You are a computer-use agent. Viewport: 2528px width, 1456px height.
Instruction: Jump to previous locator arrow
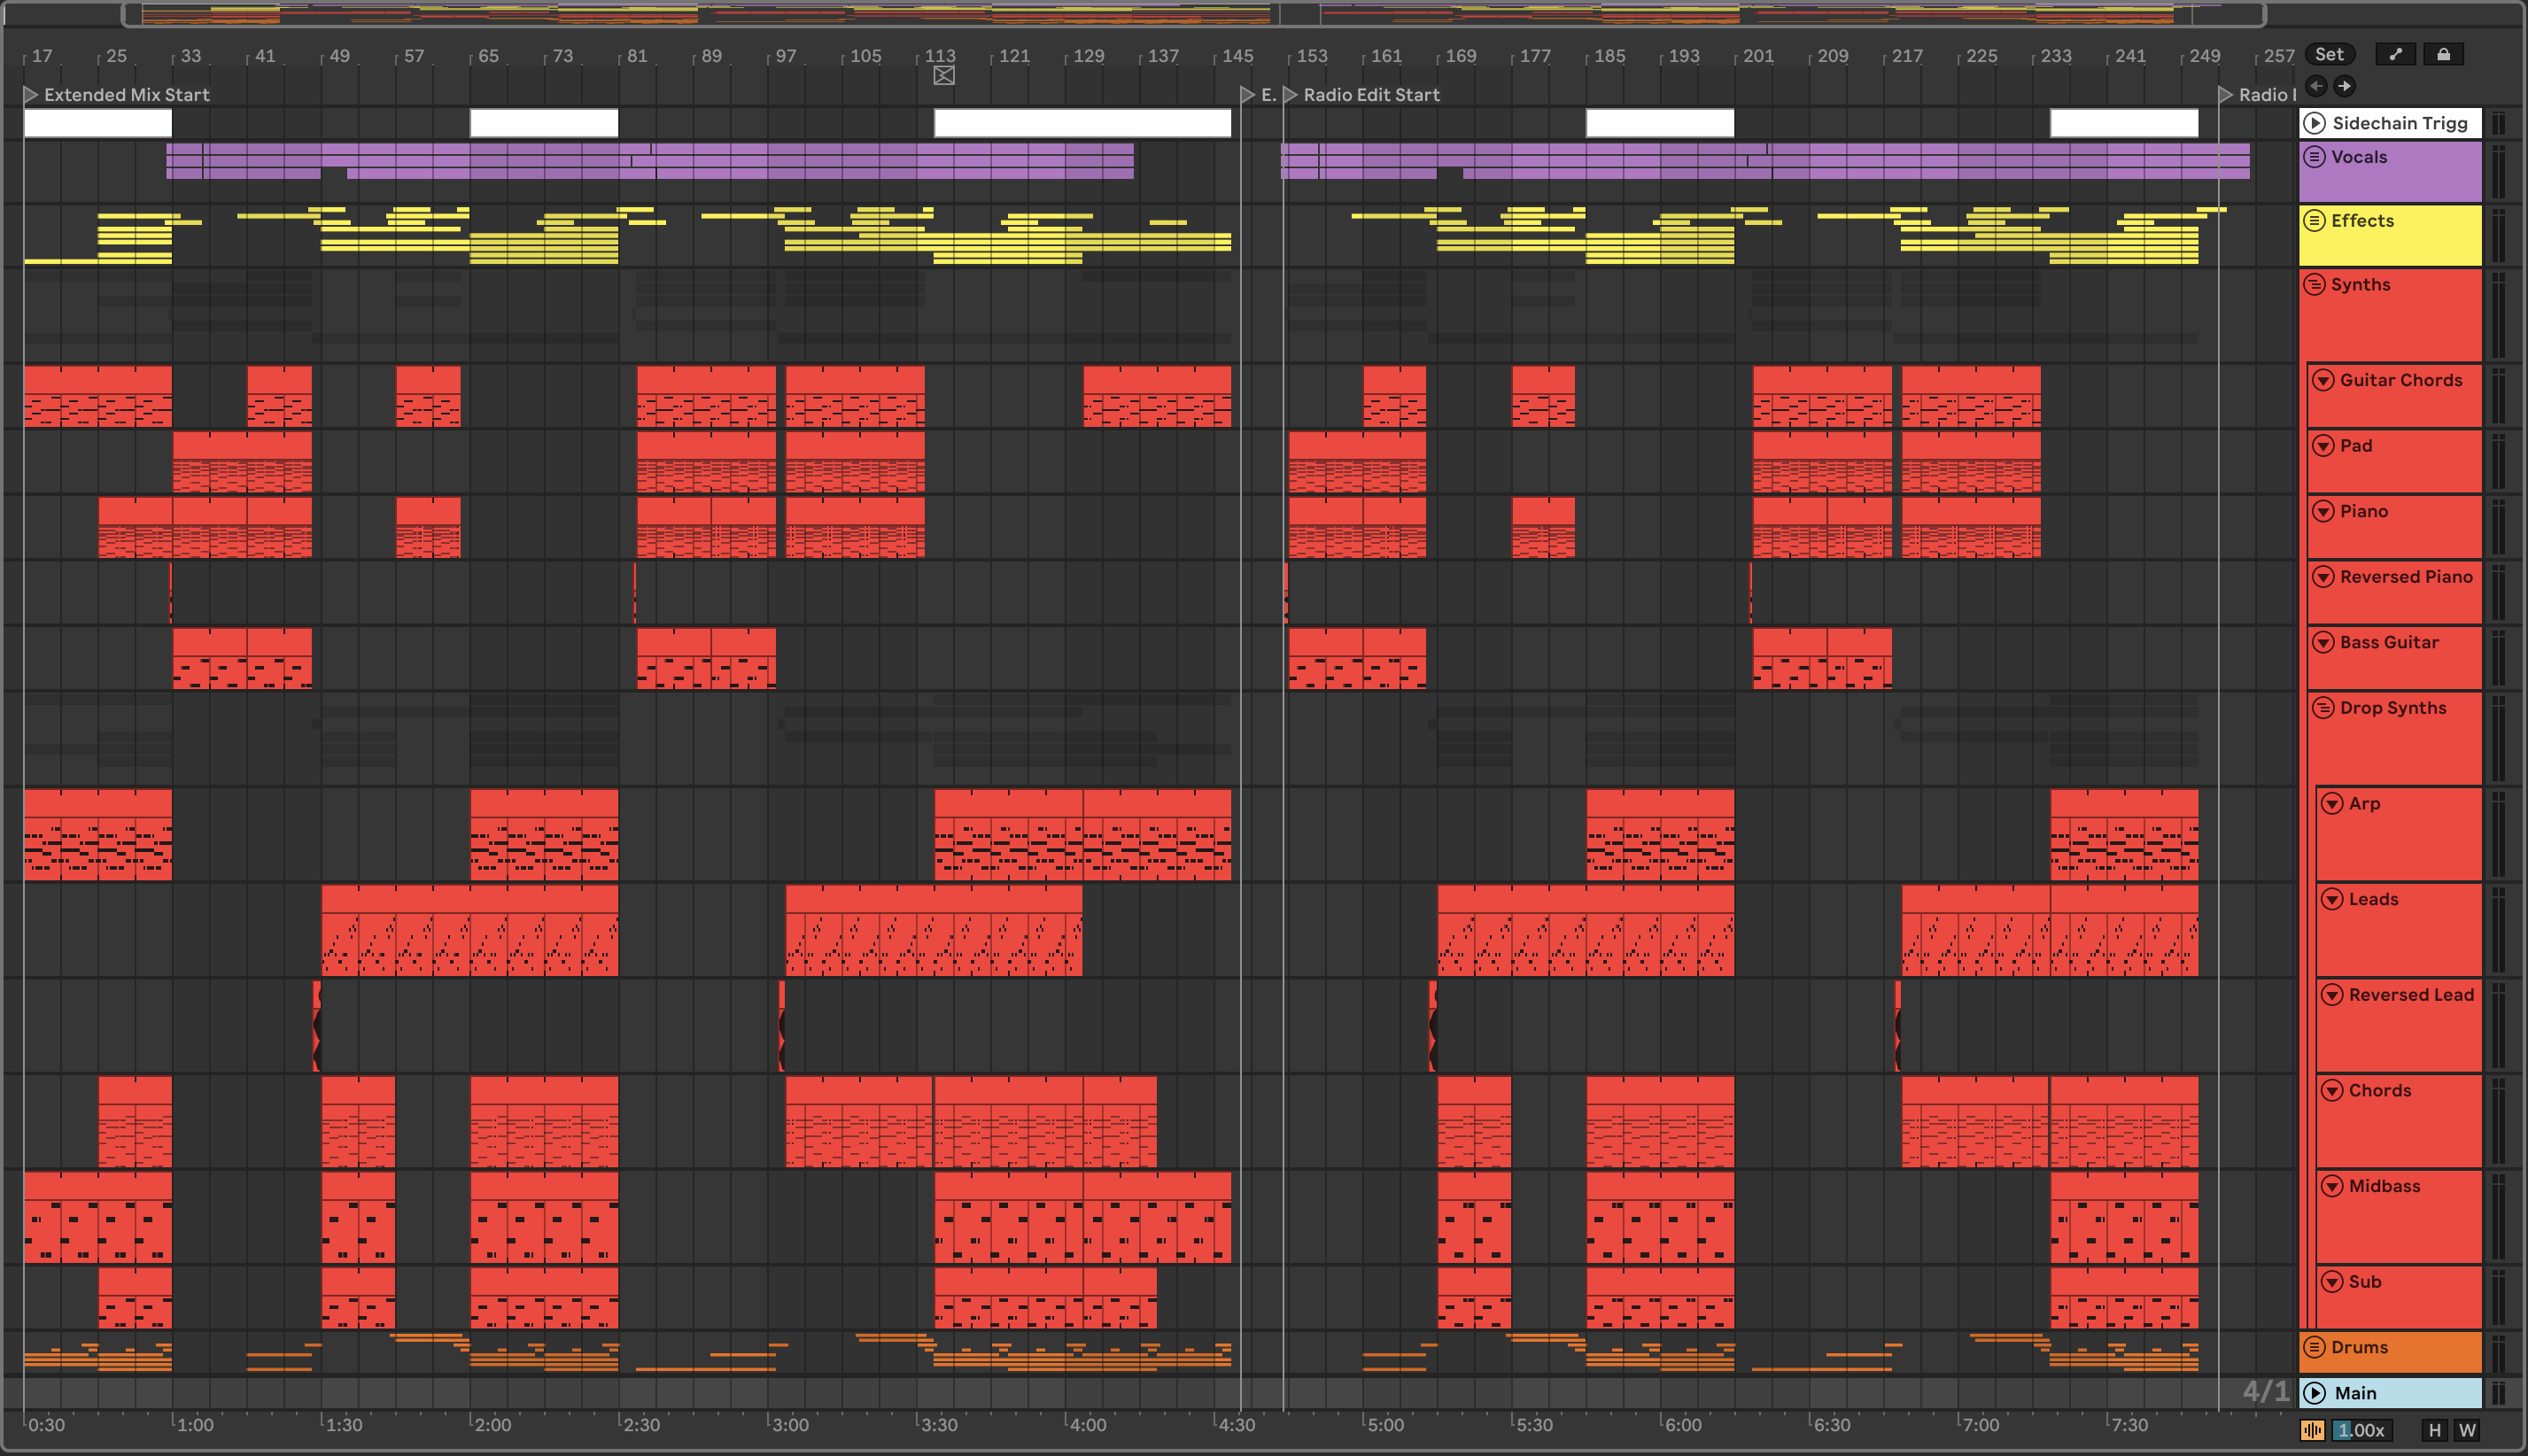[2316, 86]
